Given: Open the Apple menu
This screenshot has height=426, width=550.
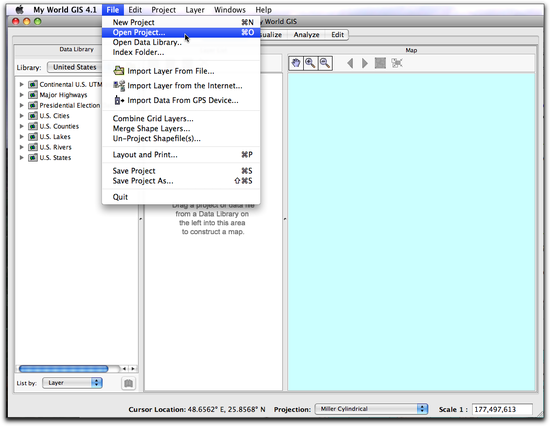Looking at the screenshot, I should click(x=20, y=9).
